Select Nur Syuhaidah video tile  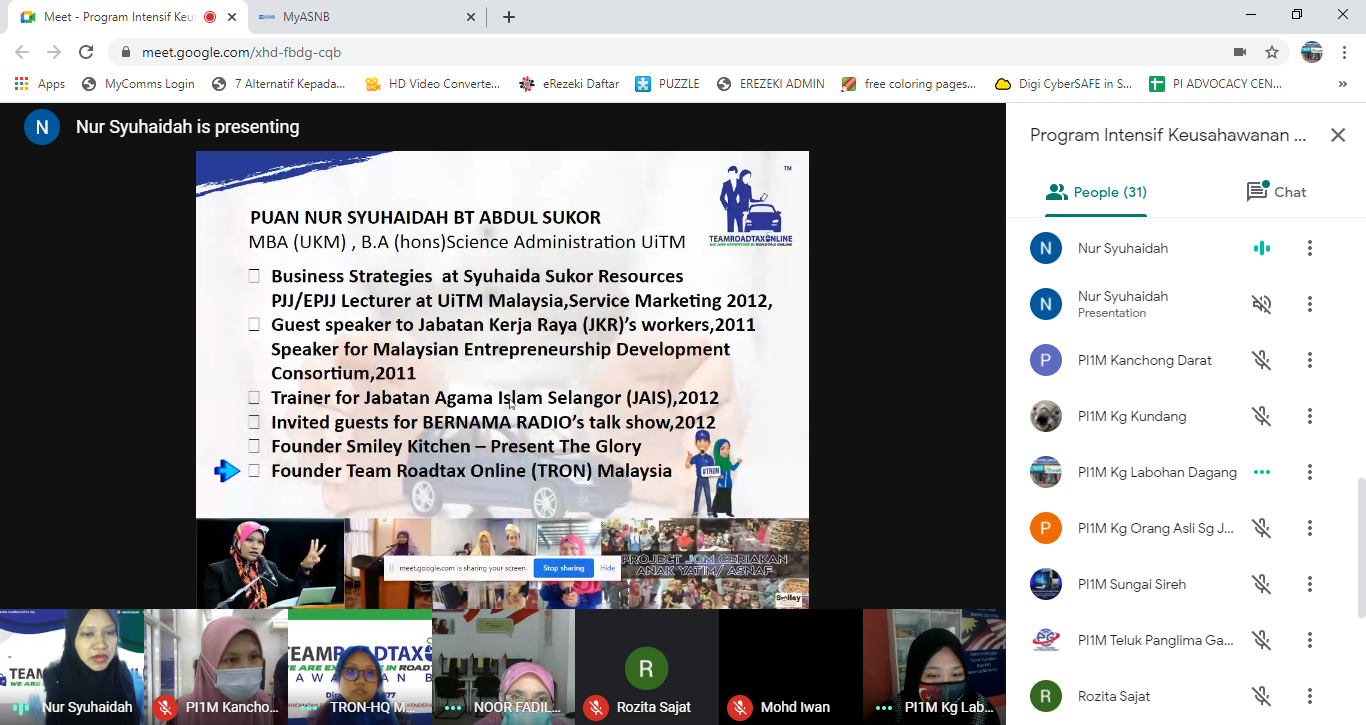pyautogui.click(x=72, y=667)
